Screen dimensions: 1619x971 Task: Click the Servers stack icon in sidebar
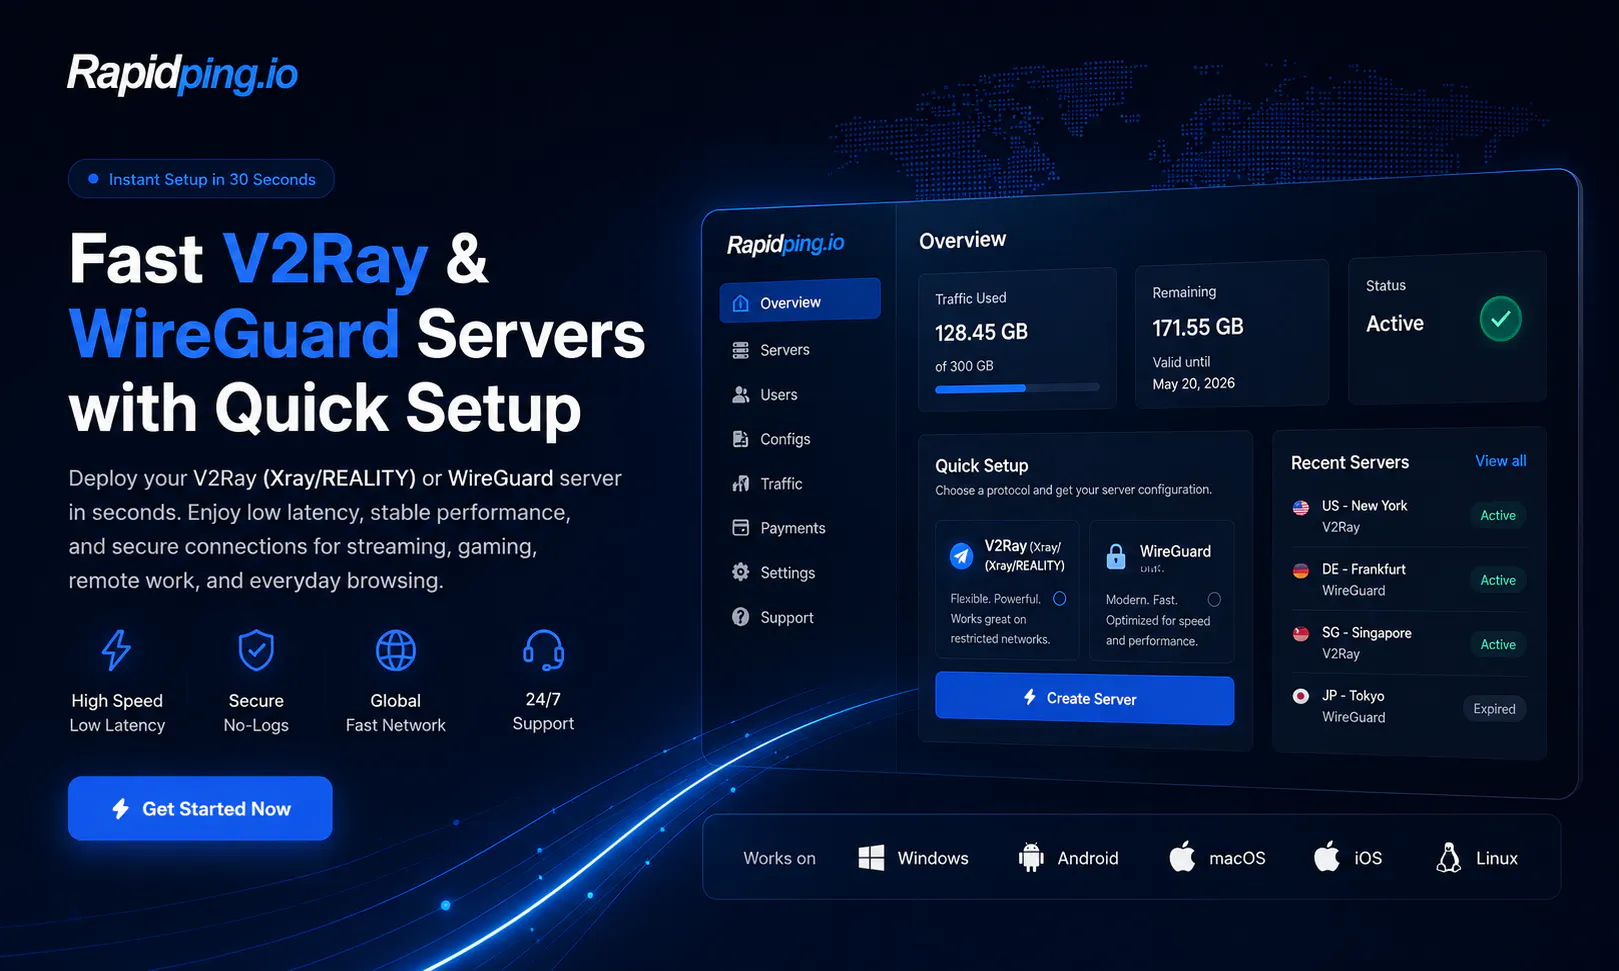(741, 350)
